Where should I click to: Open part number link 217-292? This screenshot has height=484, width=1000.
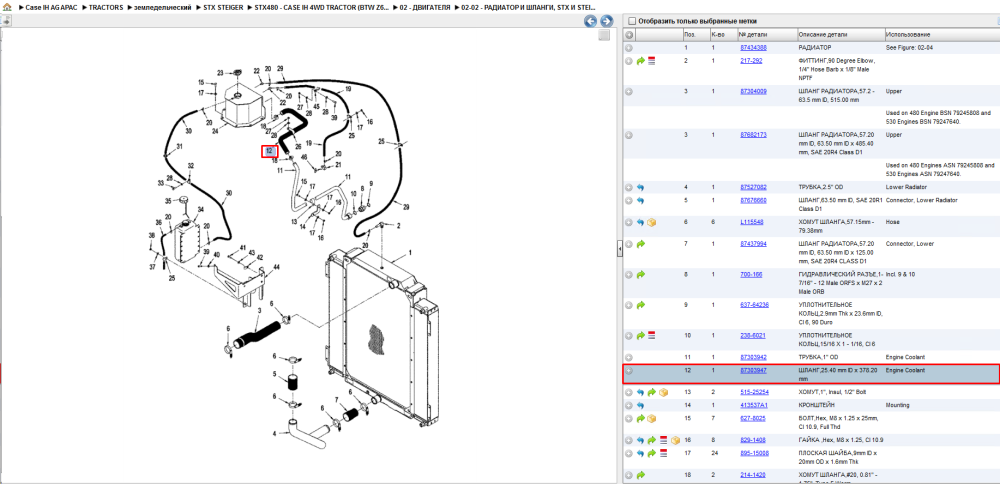click(751, 61)
